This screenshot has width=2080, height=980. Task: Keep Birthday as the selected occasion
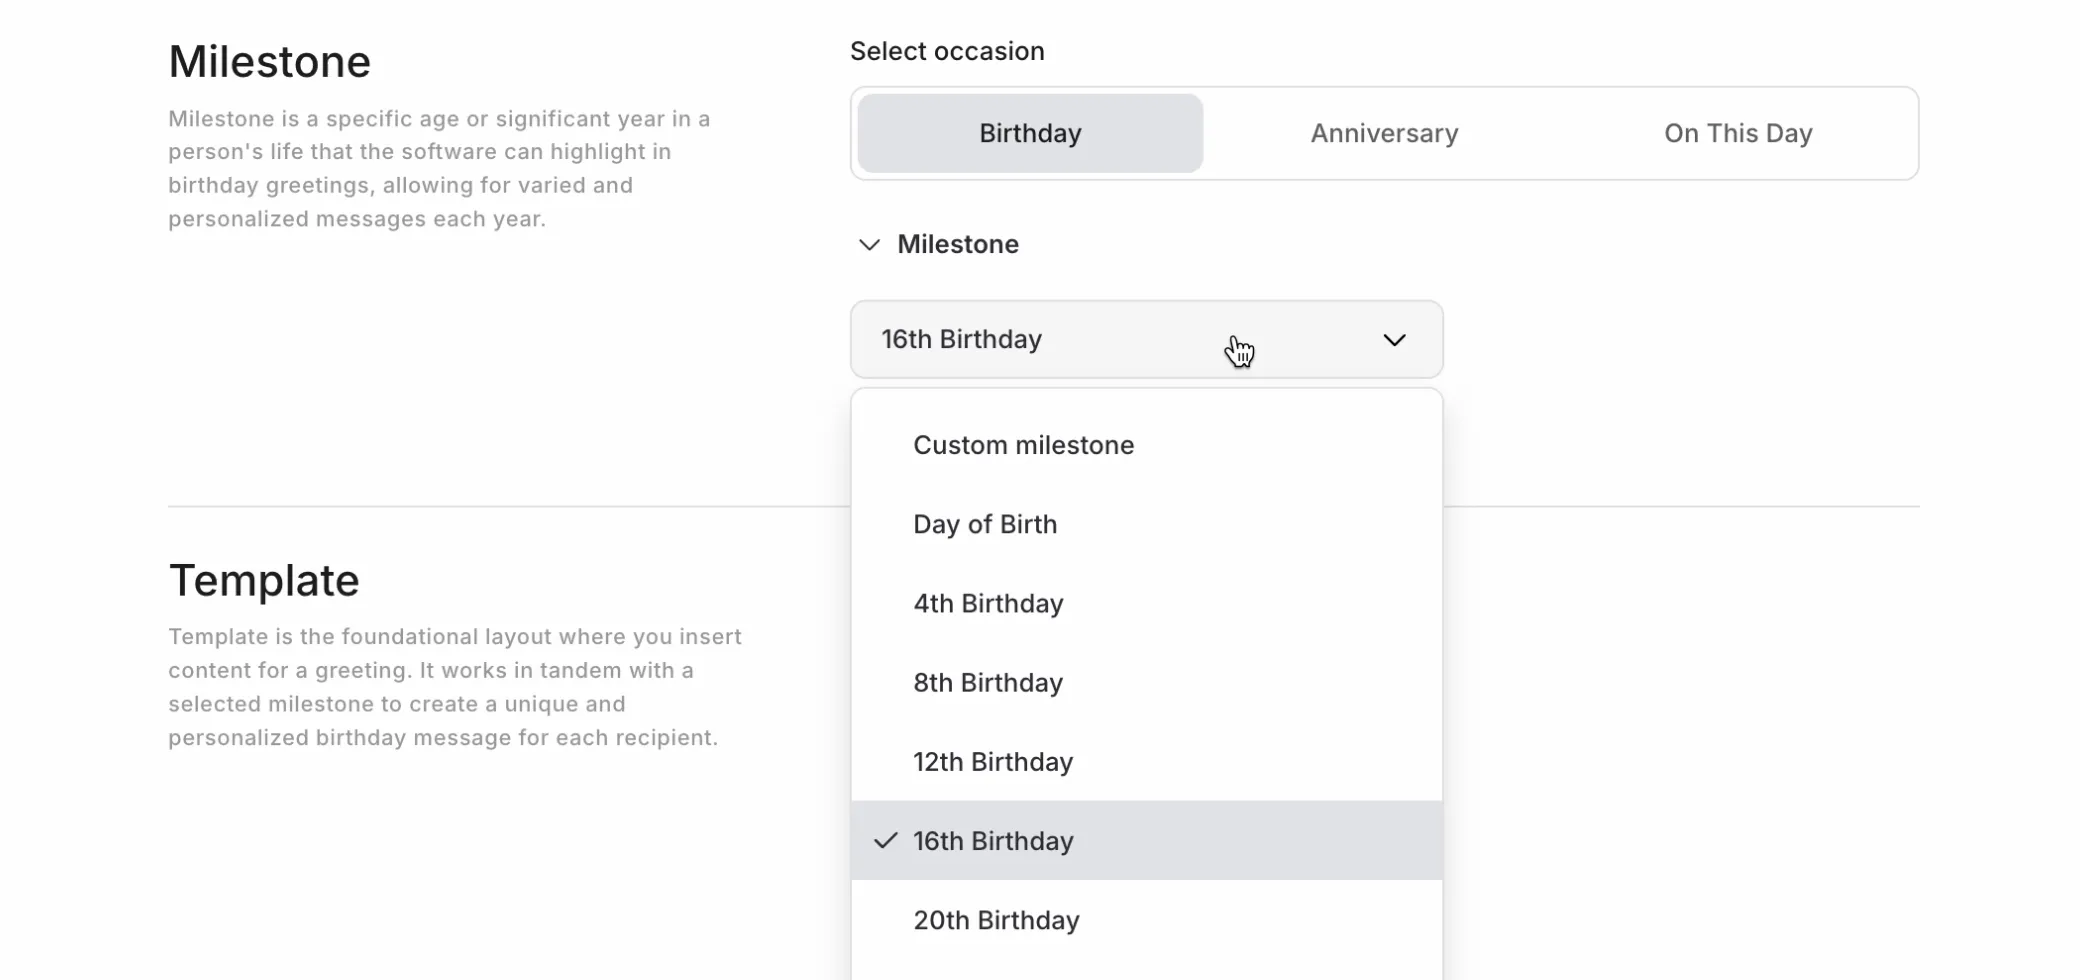tap(1029, 133)
